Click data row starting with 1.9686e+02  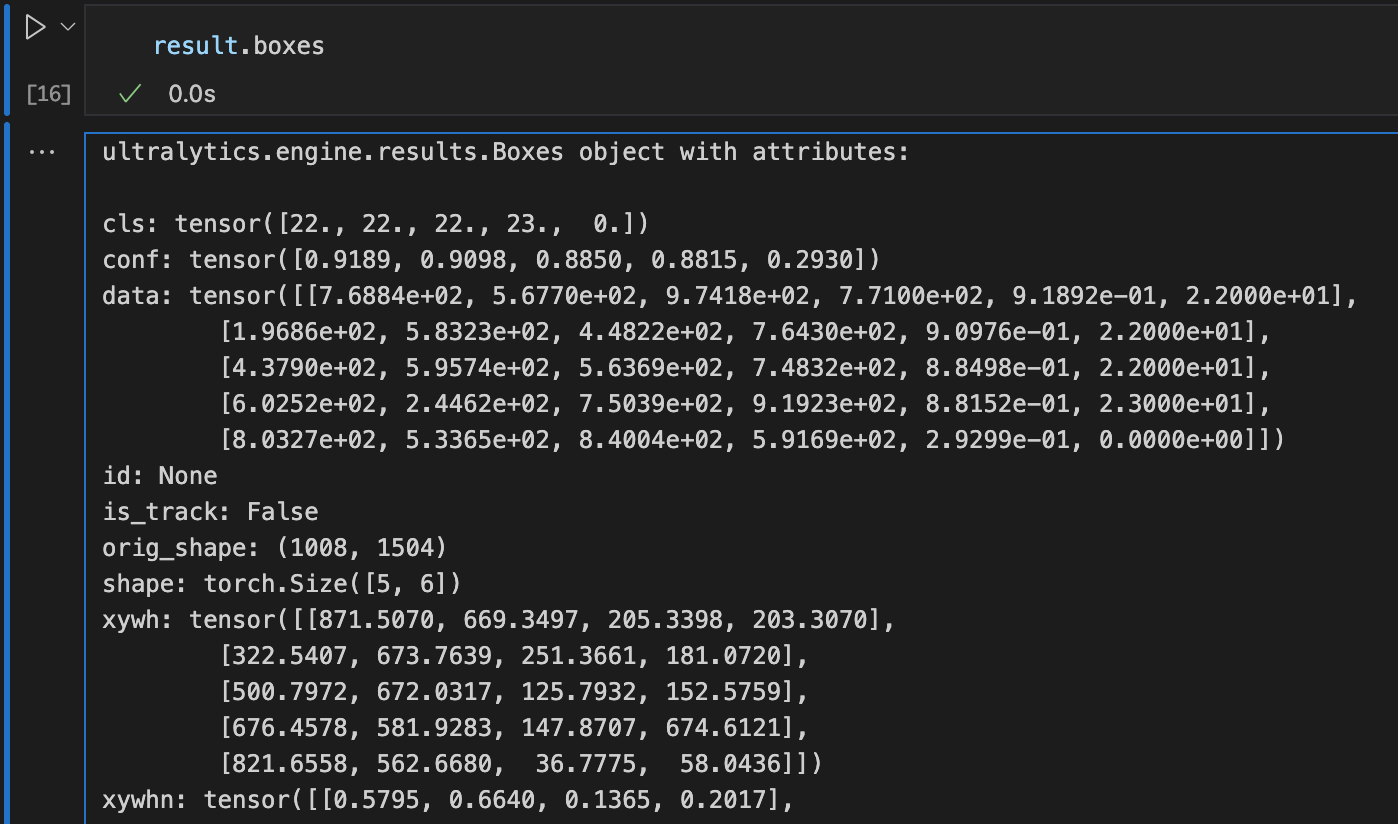click(x=745, y=332)
